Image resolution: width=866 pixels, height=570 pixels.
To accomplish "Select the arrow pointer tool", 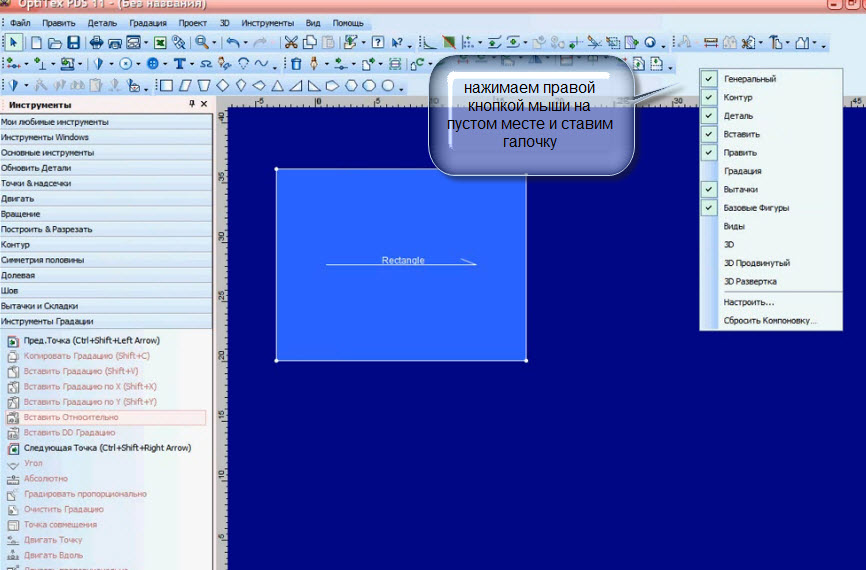I will click(14, 43).
